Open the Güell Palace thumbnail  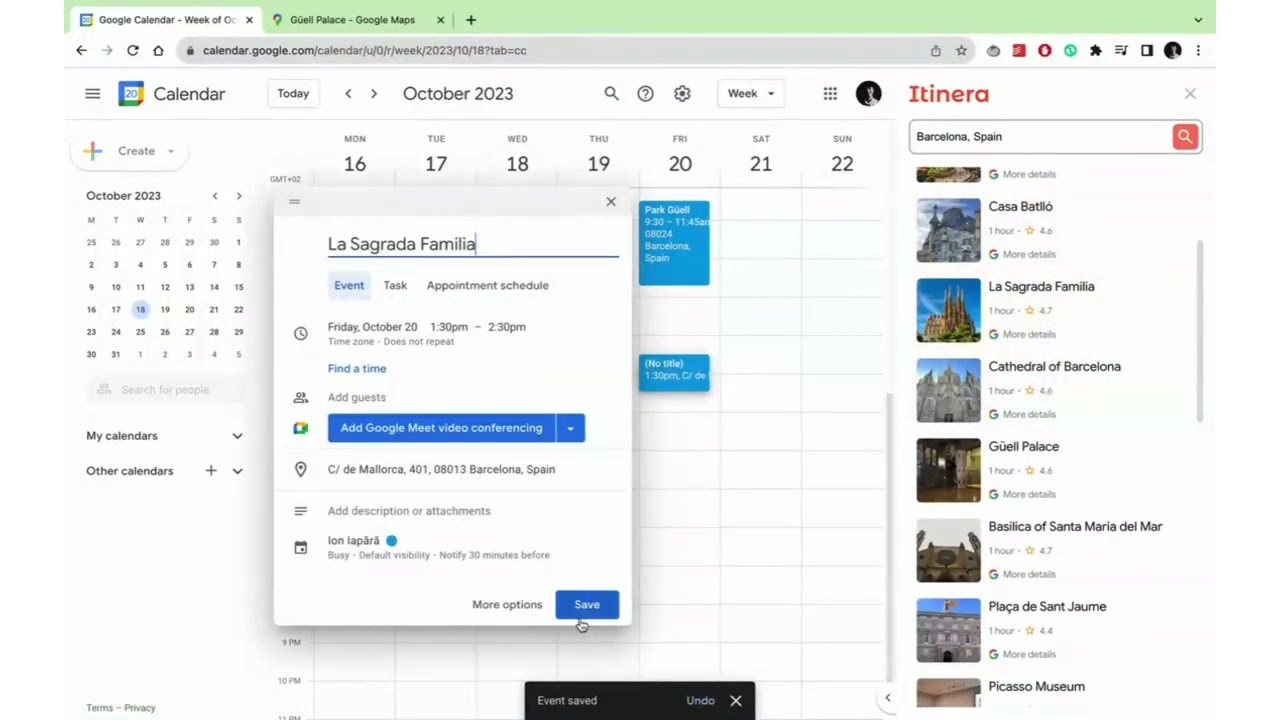(948, 470)
